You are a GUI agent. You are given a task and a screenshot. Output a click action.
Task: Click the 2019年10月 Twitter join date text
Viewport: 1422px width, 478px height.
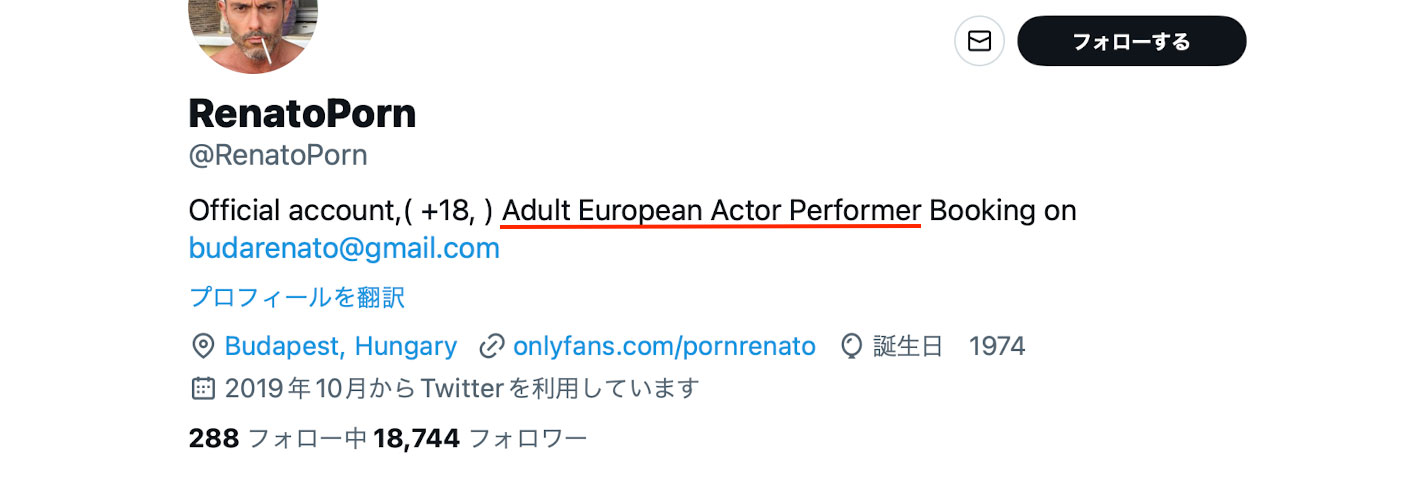tap(461, 388)
